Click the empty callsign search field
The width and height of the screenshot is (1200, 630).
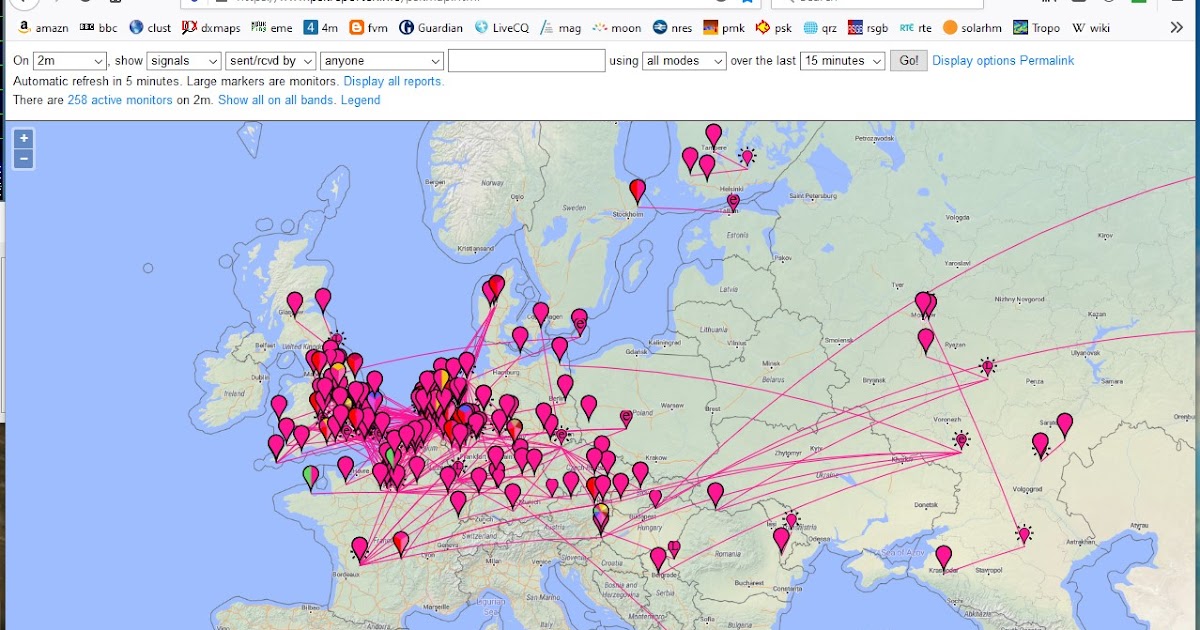[527, 60]
